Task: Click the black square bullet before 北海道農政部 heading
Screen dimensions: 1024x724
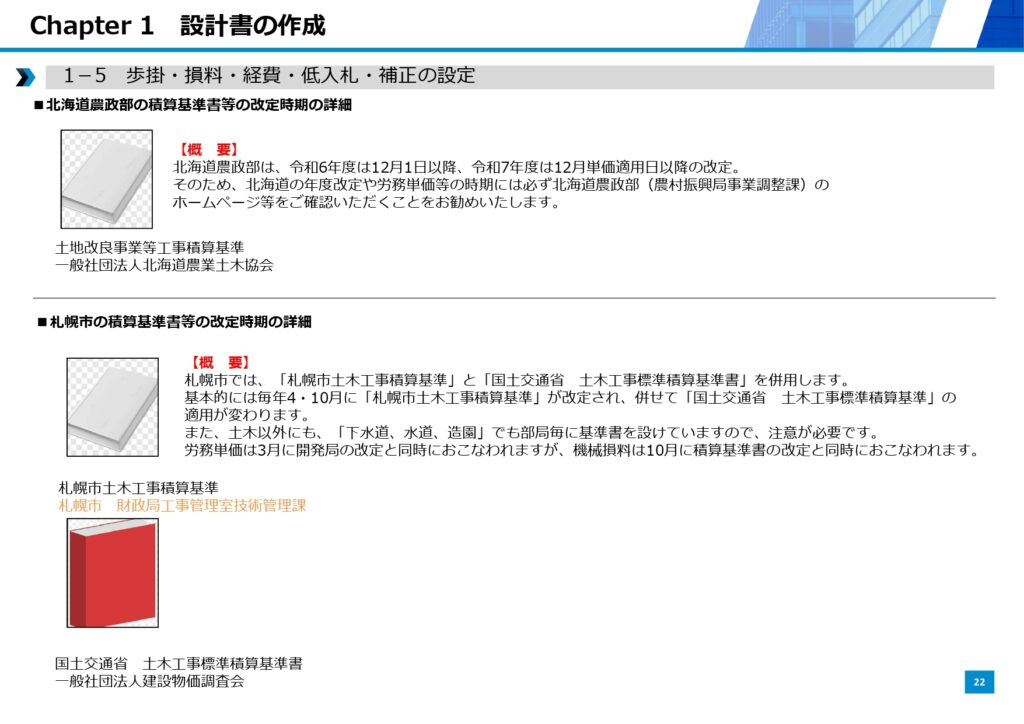Action: click(39, 104)
